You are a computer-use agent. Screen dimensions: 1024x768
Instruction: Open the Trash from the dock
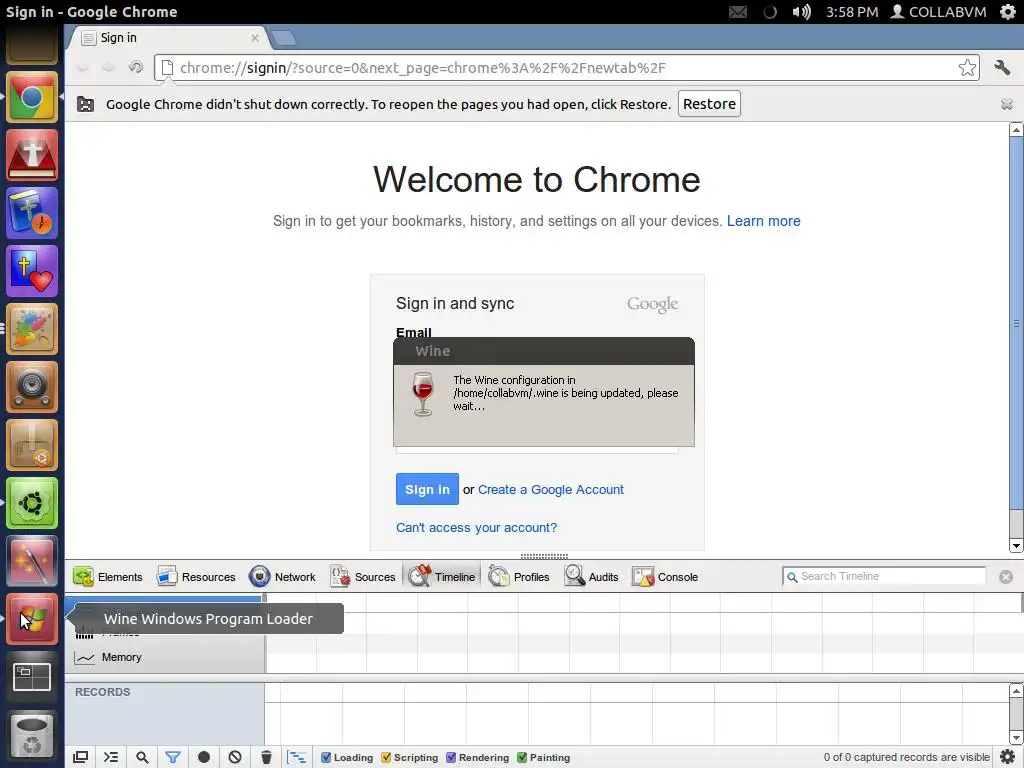tap(32, 735)
